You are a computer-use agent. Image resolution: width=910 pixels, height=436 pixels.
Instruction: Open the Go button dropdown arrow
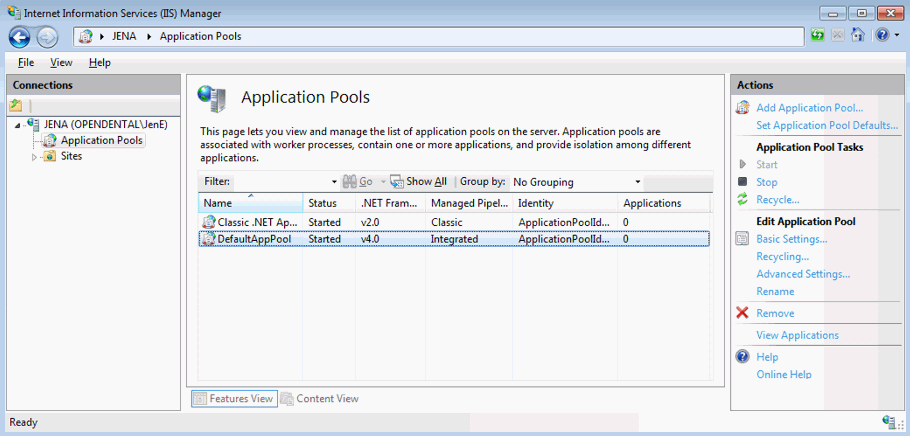pyautogui.click(x=383, y=182)
